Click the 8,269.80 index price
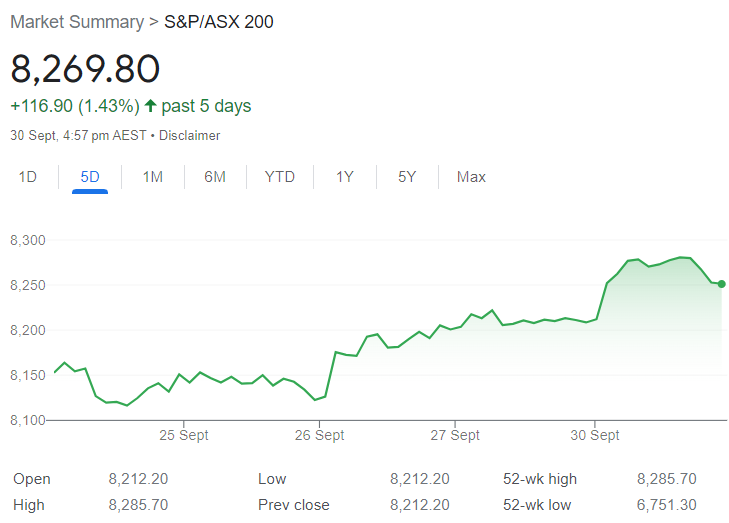This screenshot has width=729, height=523. pos(85,69)
